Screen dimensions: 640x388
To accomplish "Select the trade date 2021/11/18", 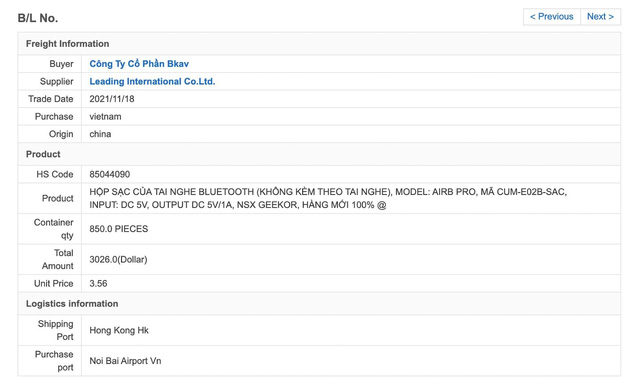I will click(112, 99).
